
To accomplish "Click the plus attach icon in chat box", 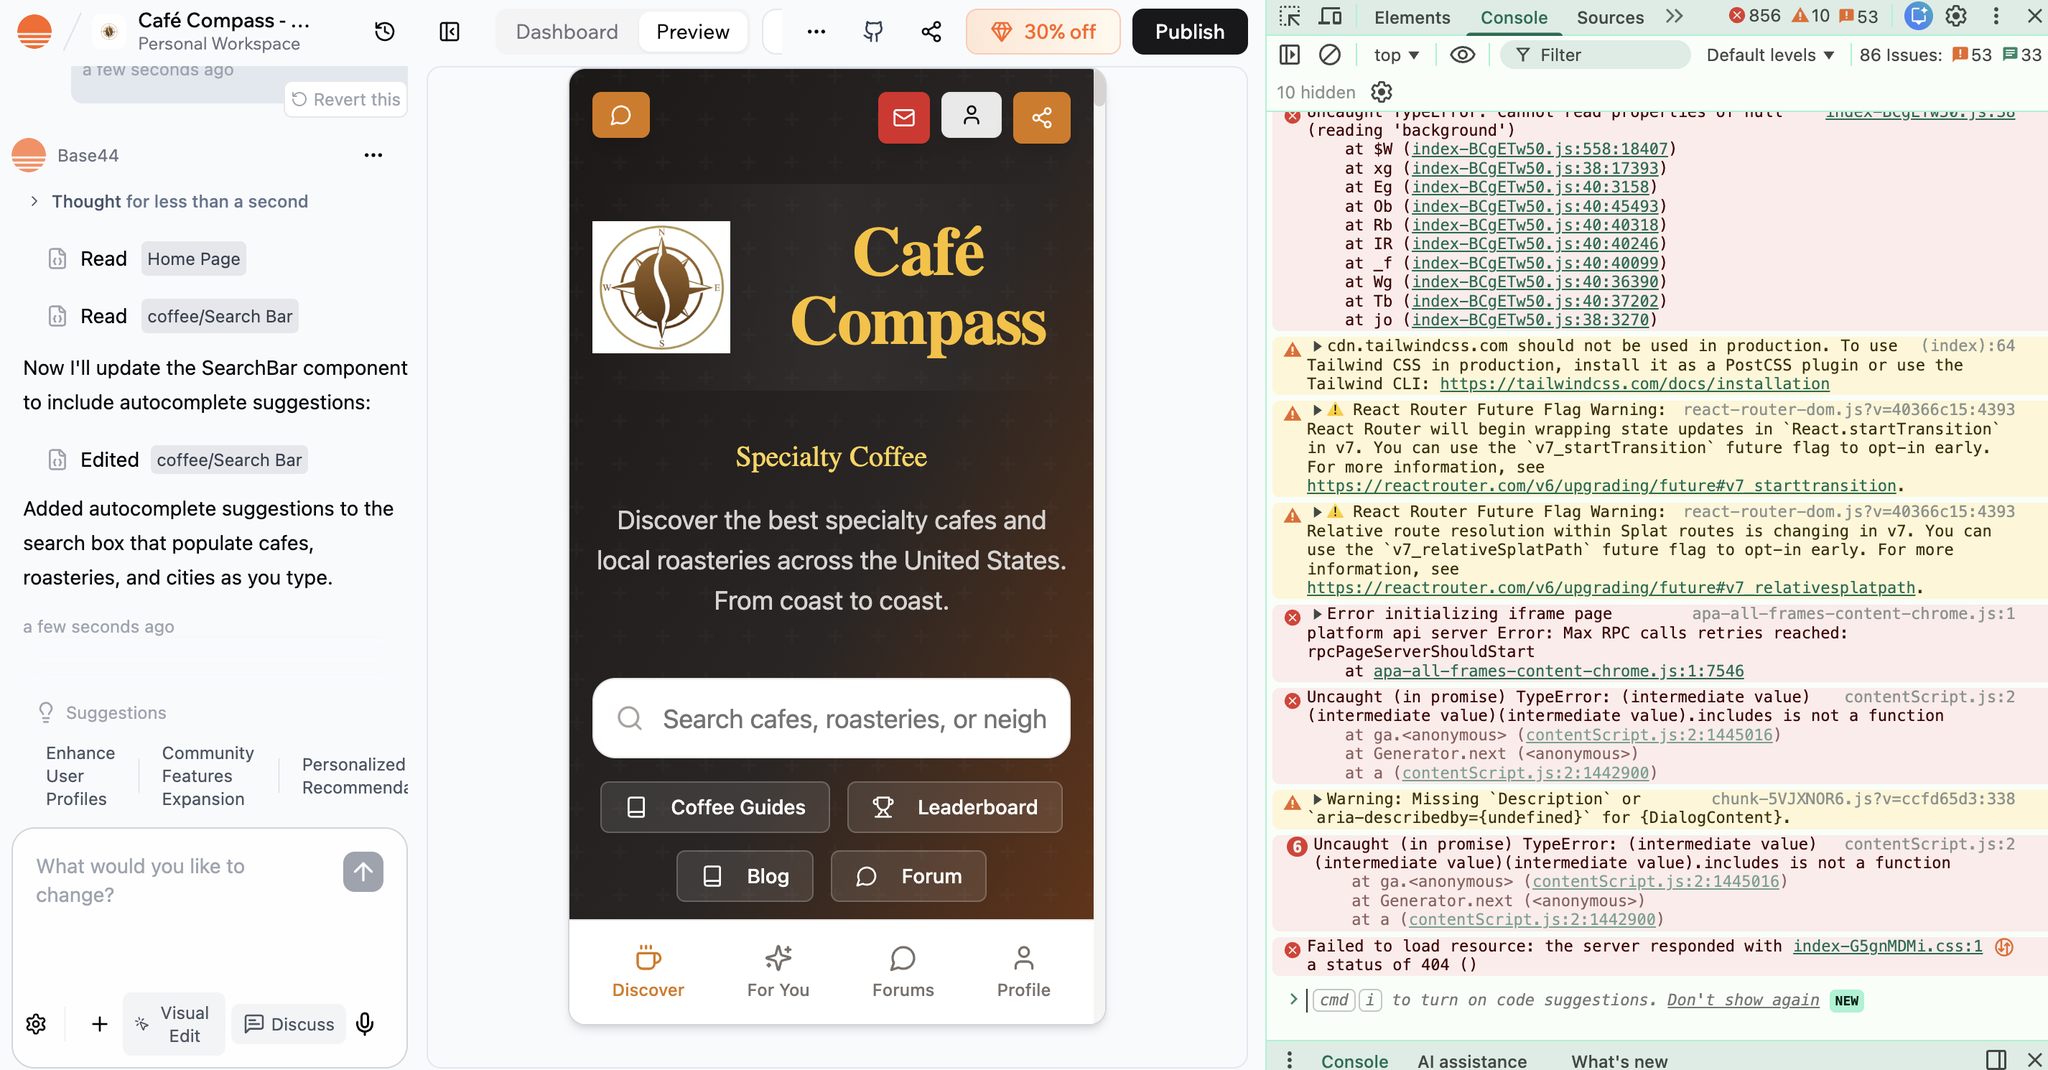I will pyautogui.click(x=99, y=1024).
